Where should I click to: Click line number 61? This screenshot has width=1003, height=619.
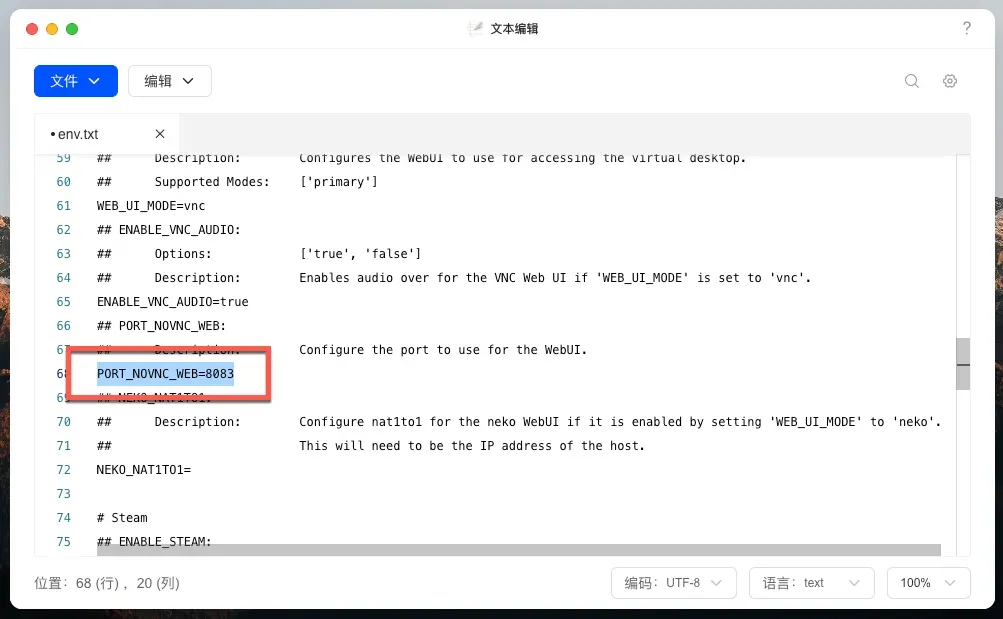pos(63,206)
